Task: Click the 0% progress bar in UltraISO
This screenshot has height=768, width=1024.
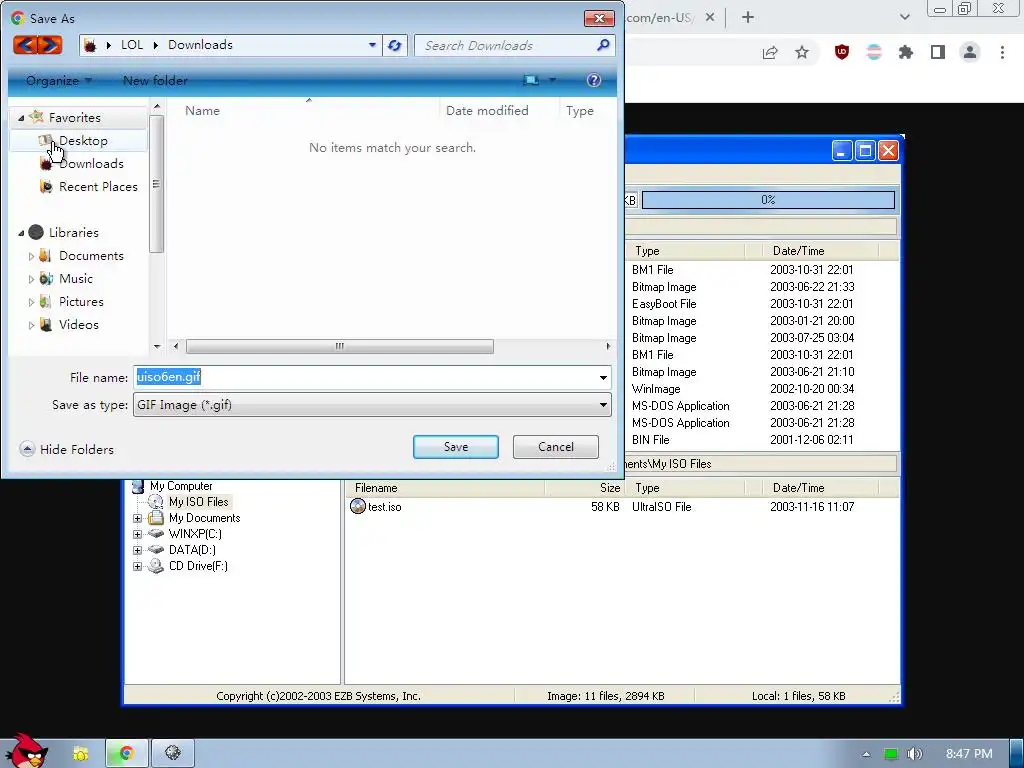Action: tap(768, 200)
